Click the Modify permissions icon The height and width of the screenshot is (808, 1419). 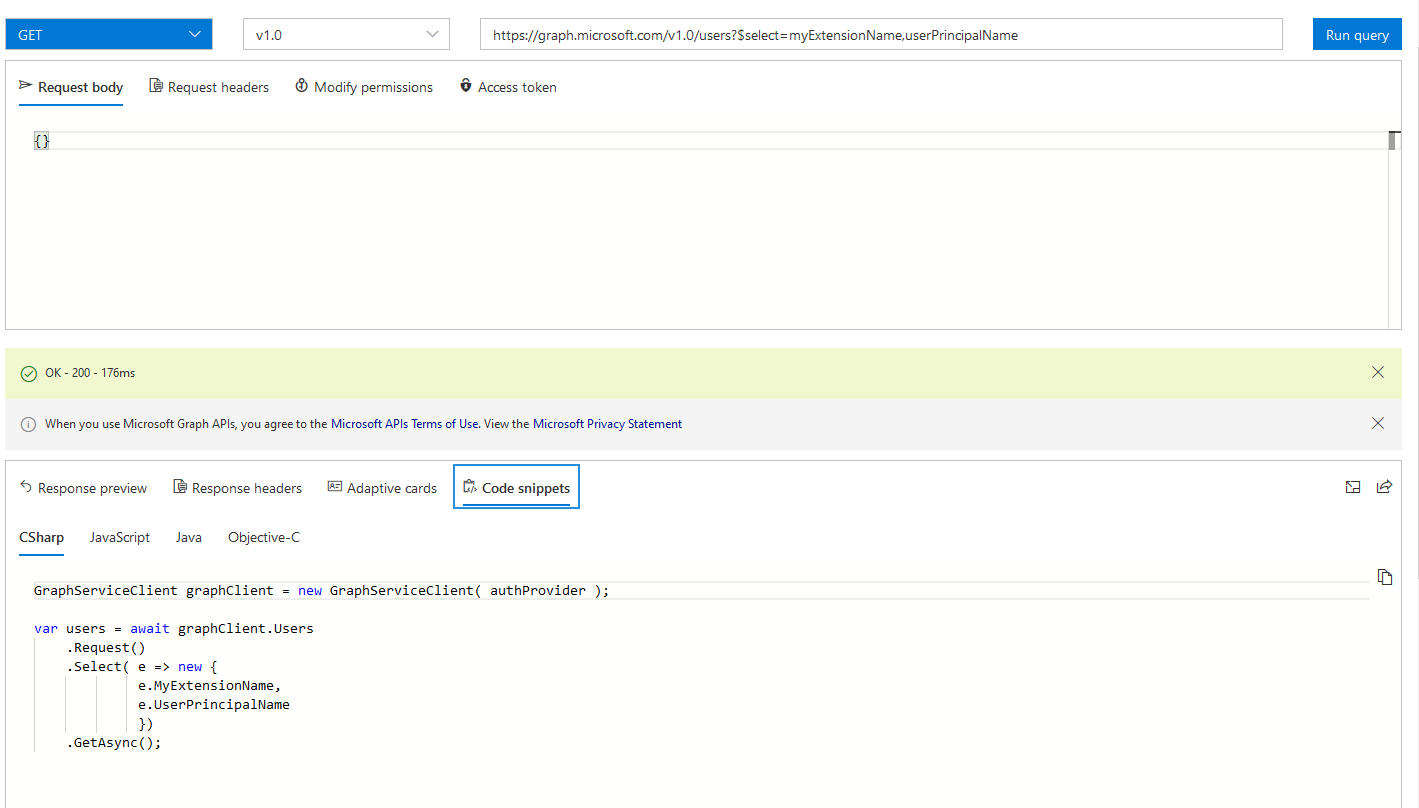(301, 86)
